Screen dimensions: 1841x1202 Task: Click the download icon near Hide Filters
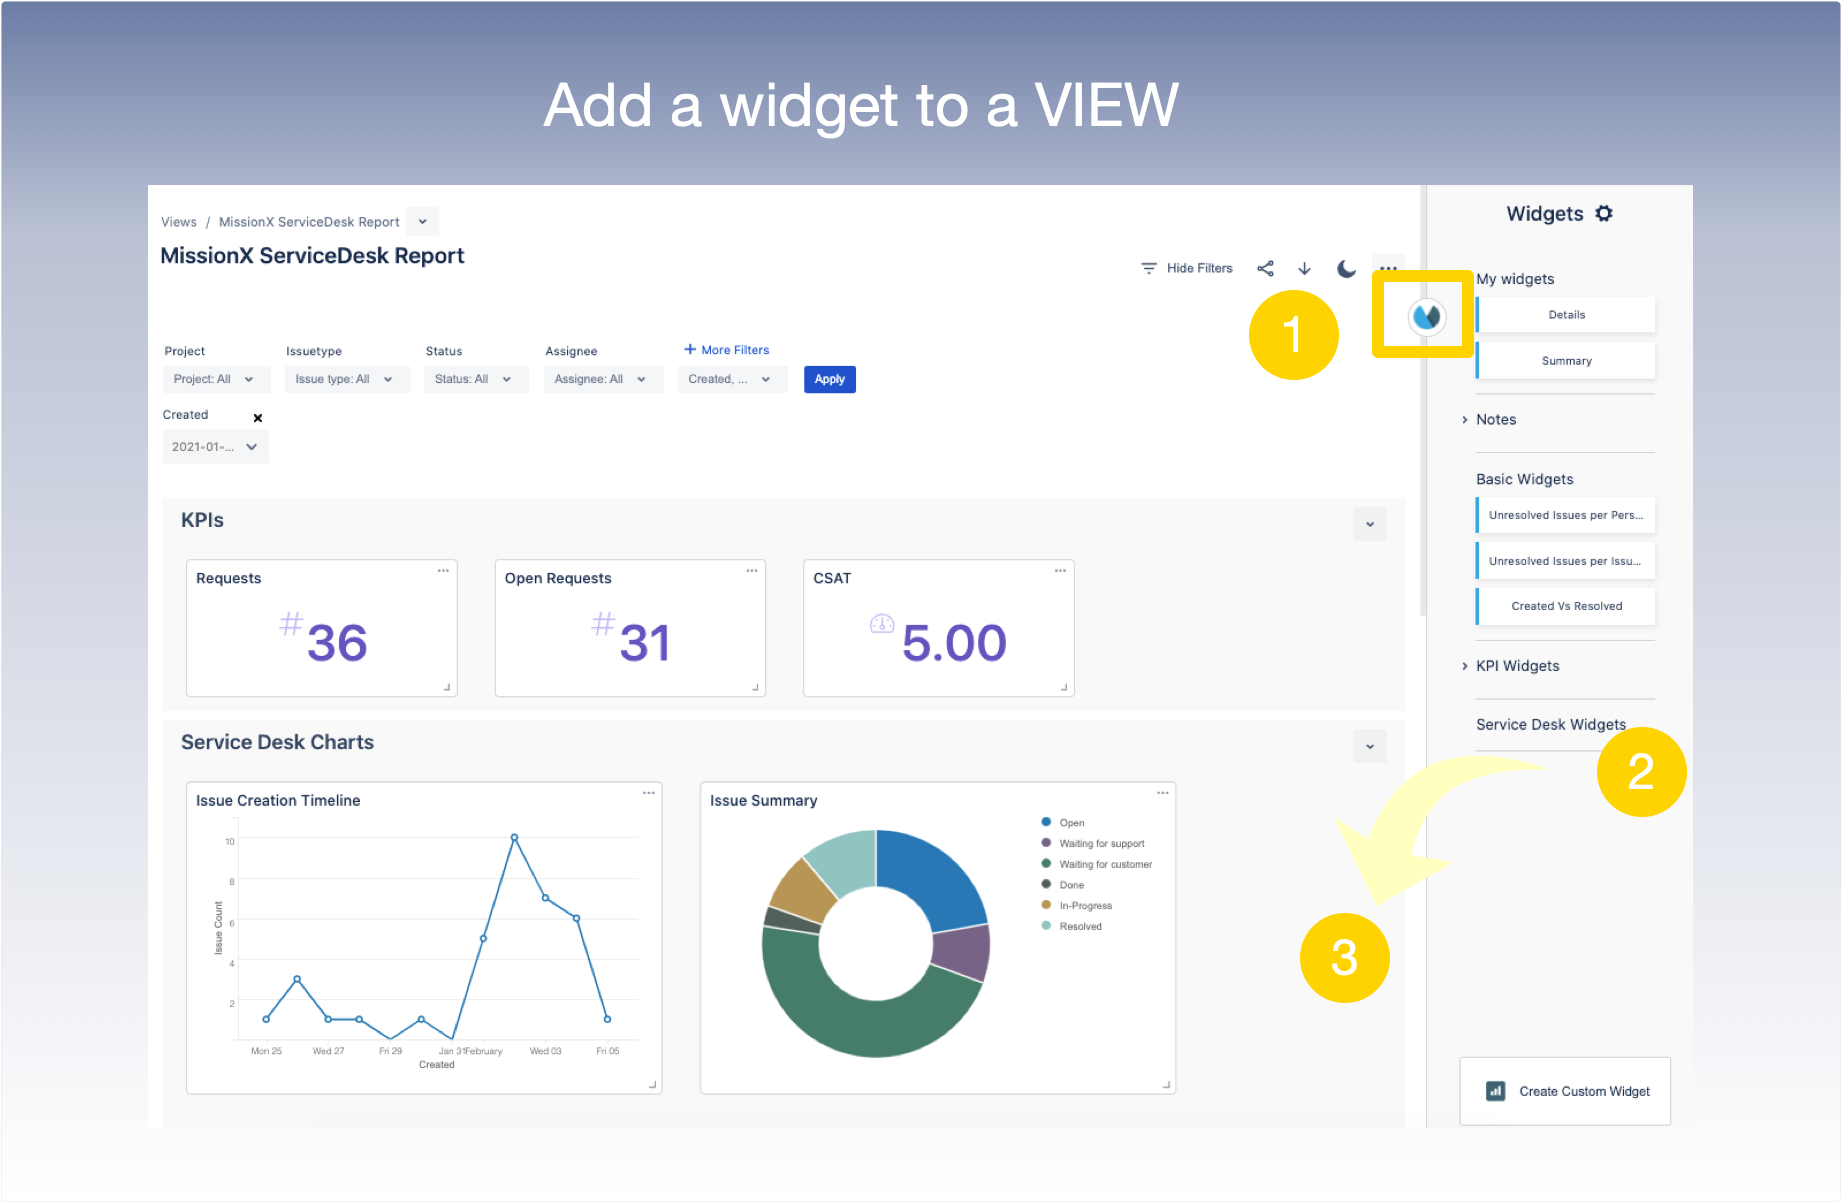click(x=1304, y=267)
